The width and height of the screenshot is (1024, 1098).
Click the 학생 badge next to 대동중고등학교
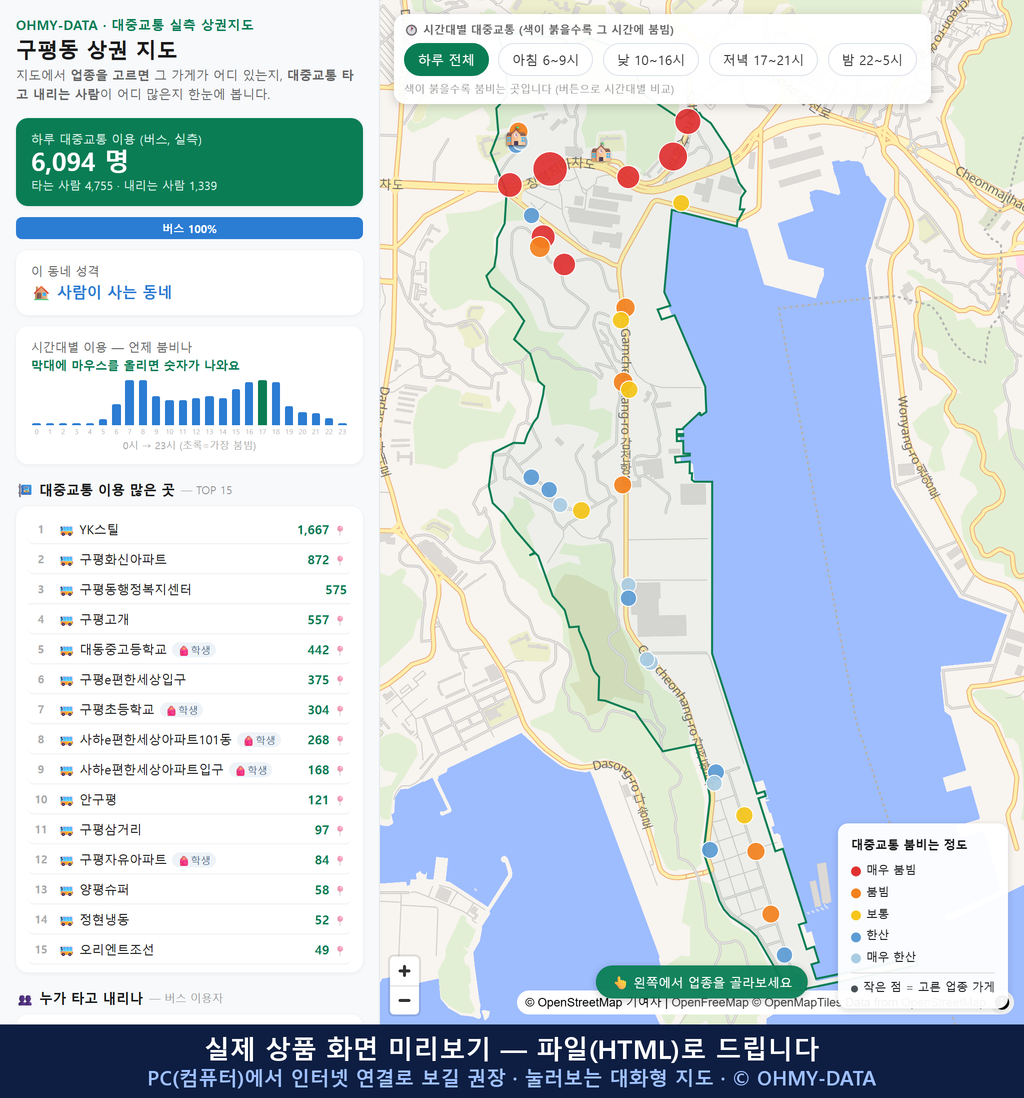(195, 650)
